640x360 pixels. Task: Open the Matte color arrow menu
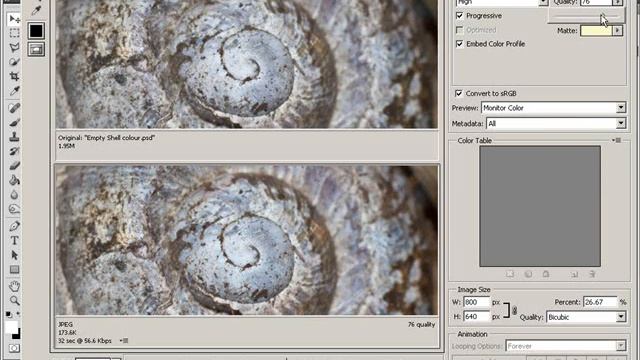point(618,31)
